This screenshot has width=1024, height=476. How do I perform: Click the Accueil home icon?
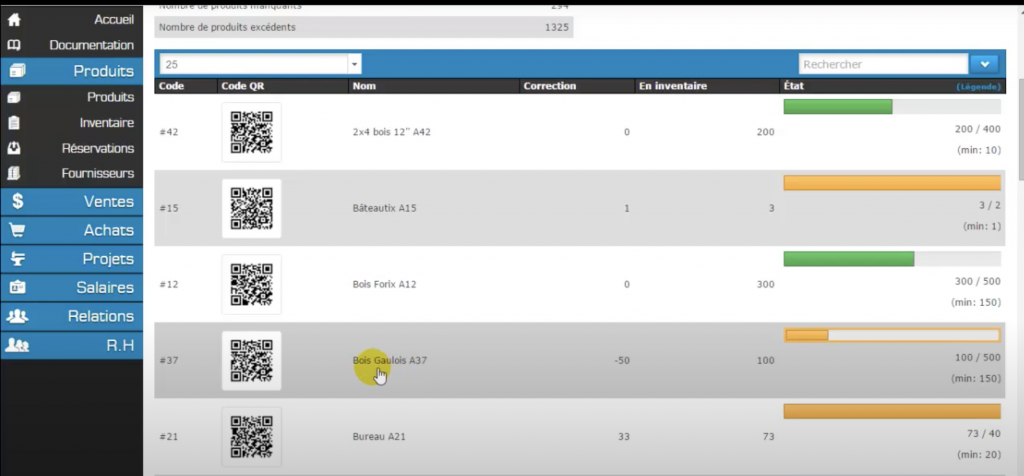[x=14, y=19]
